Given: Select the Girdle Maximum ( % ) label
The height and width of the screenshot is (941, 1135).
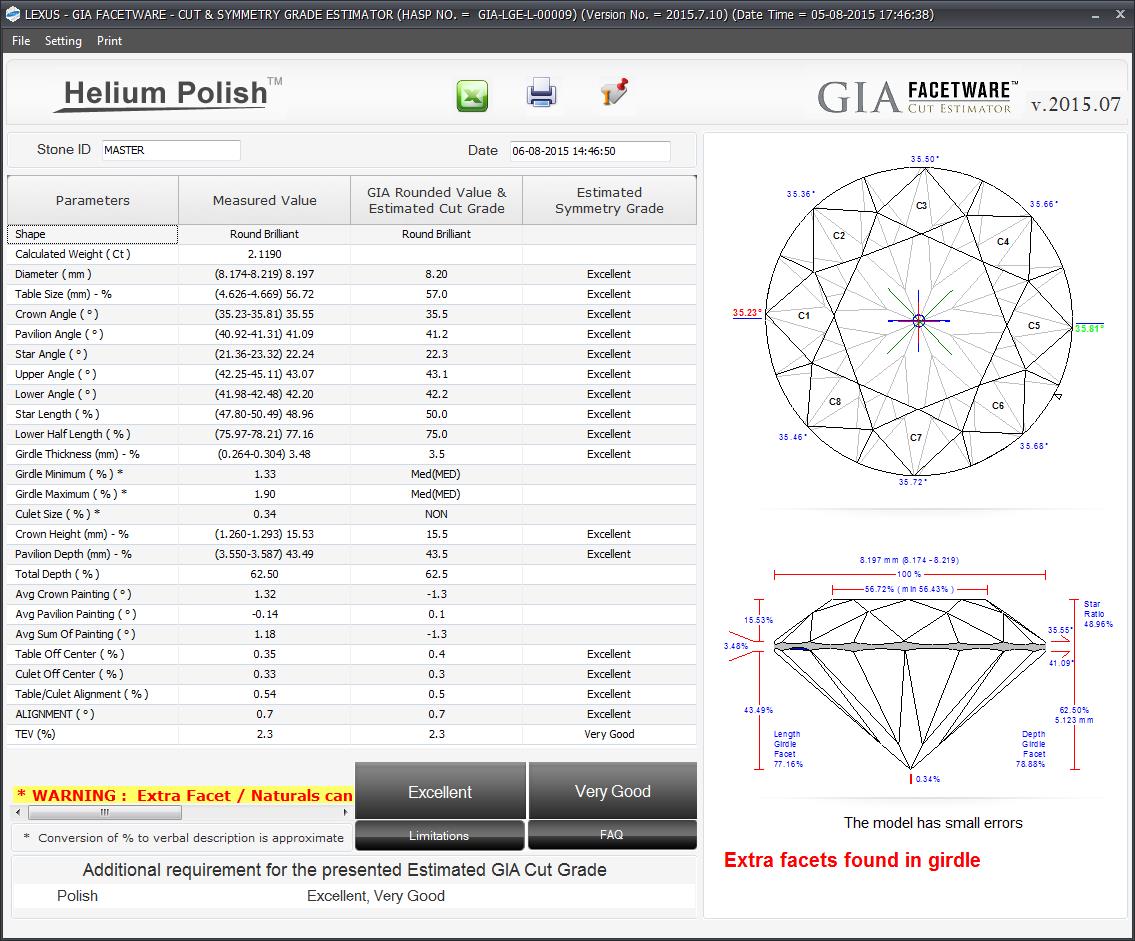Looking at the screenshot, I should [x=71, y=494].
